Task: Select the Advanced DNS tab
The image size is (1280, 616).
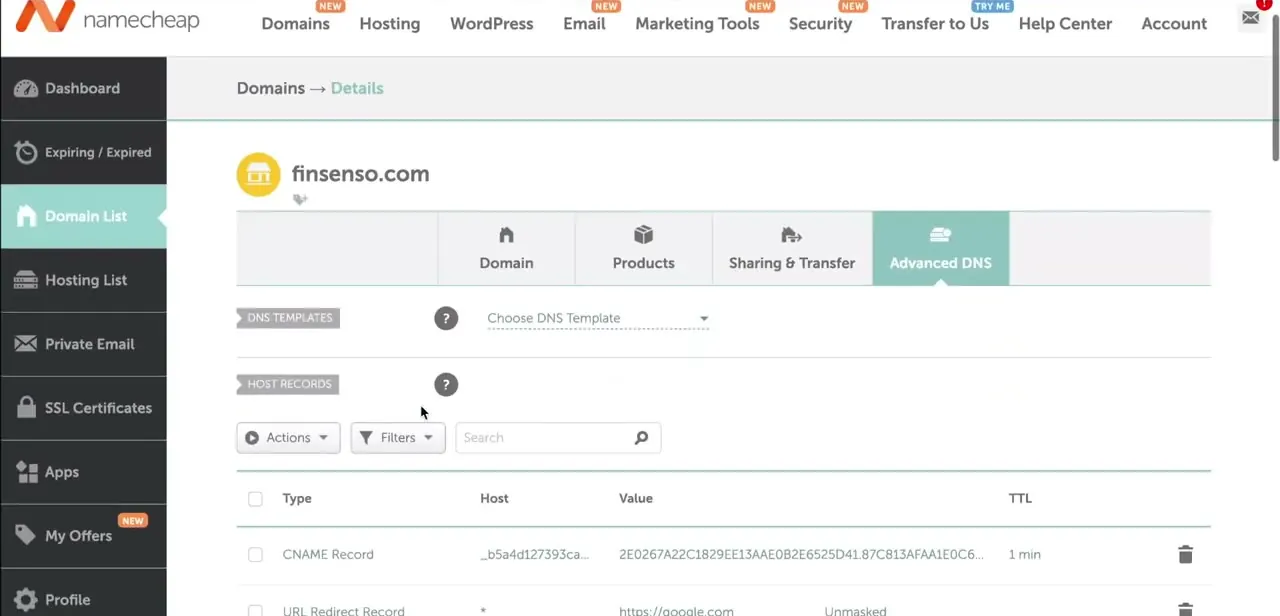Action: click(940, 248)
